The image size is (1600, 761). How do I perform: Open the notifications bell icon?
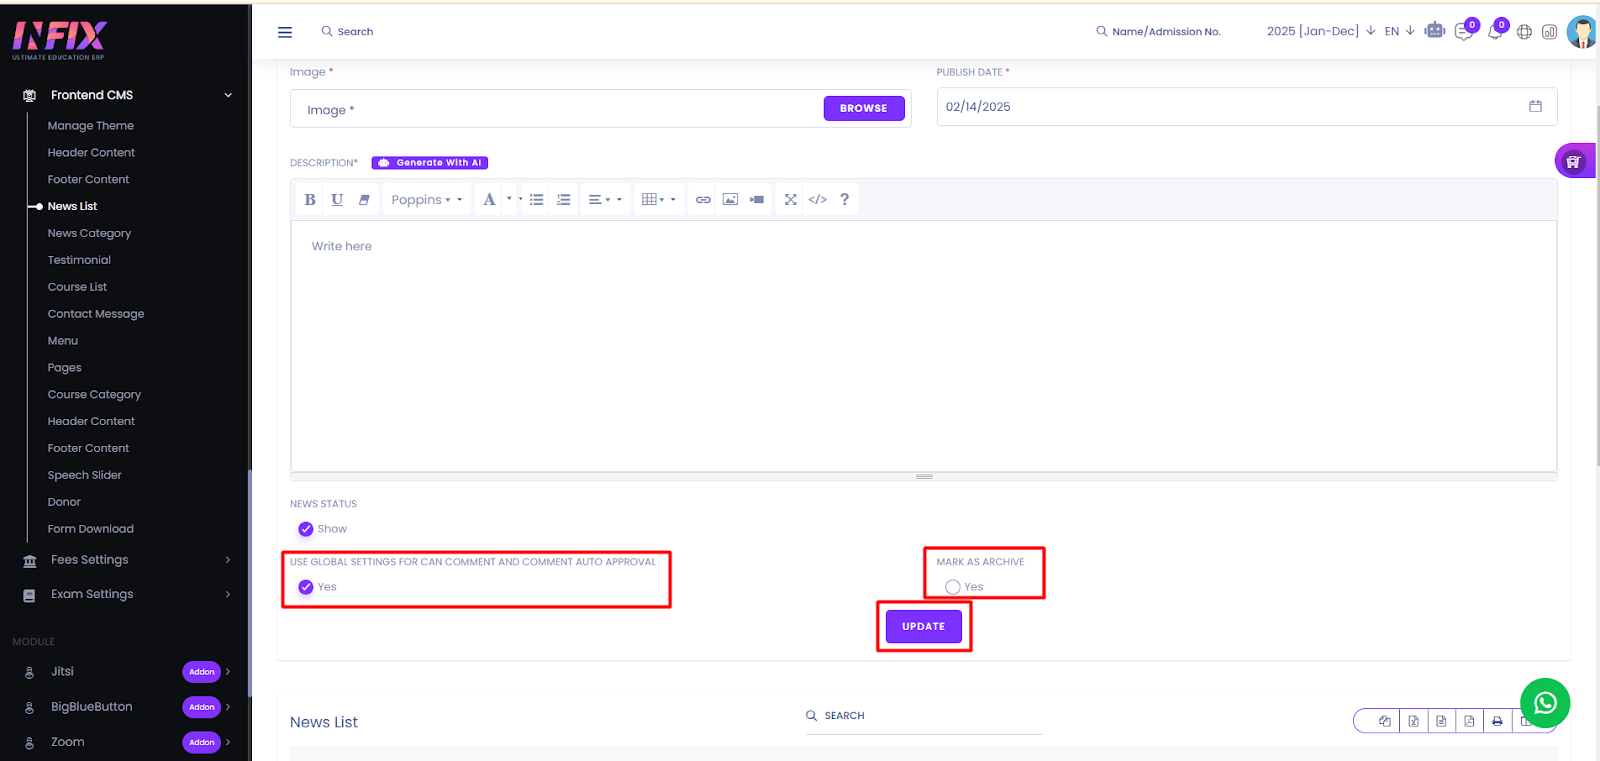[1494, 32]
